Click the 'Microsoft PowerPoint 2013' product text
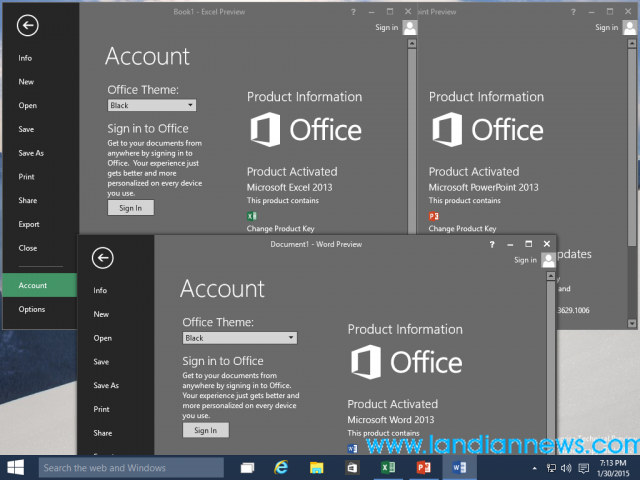Viewport: 640px width, 480px height. [483, 187]
